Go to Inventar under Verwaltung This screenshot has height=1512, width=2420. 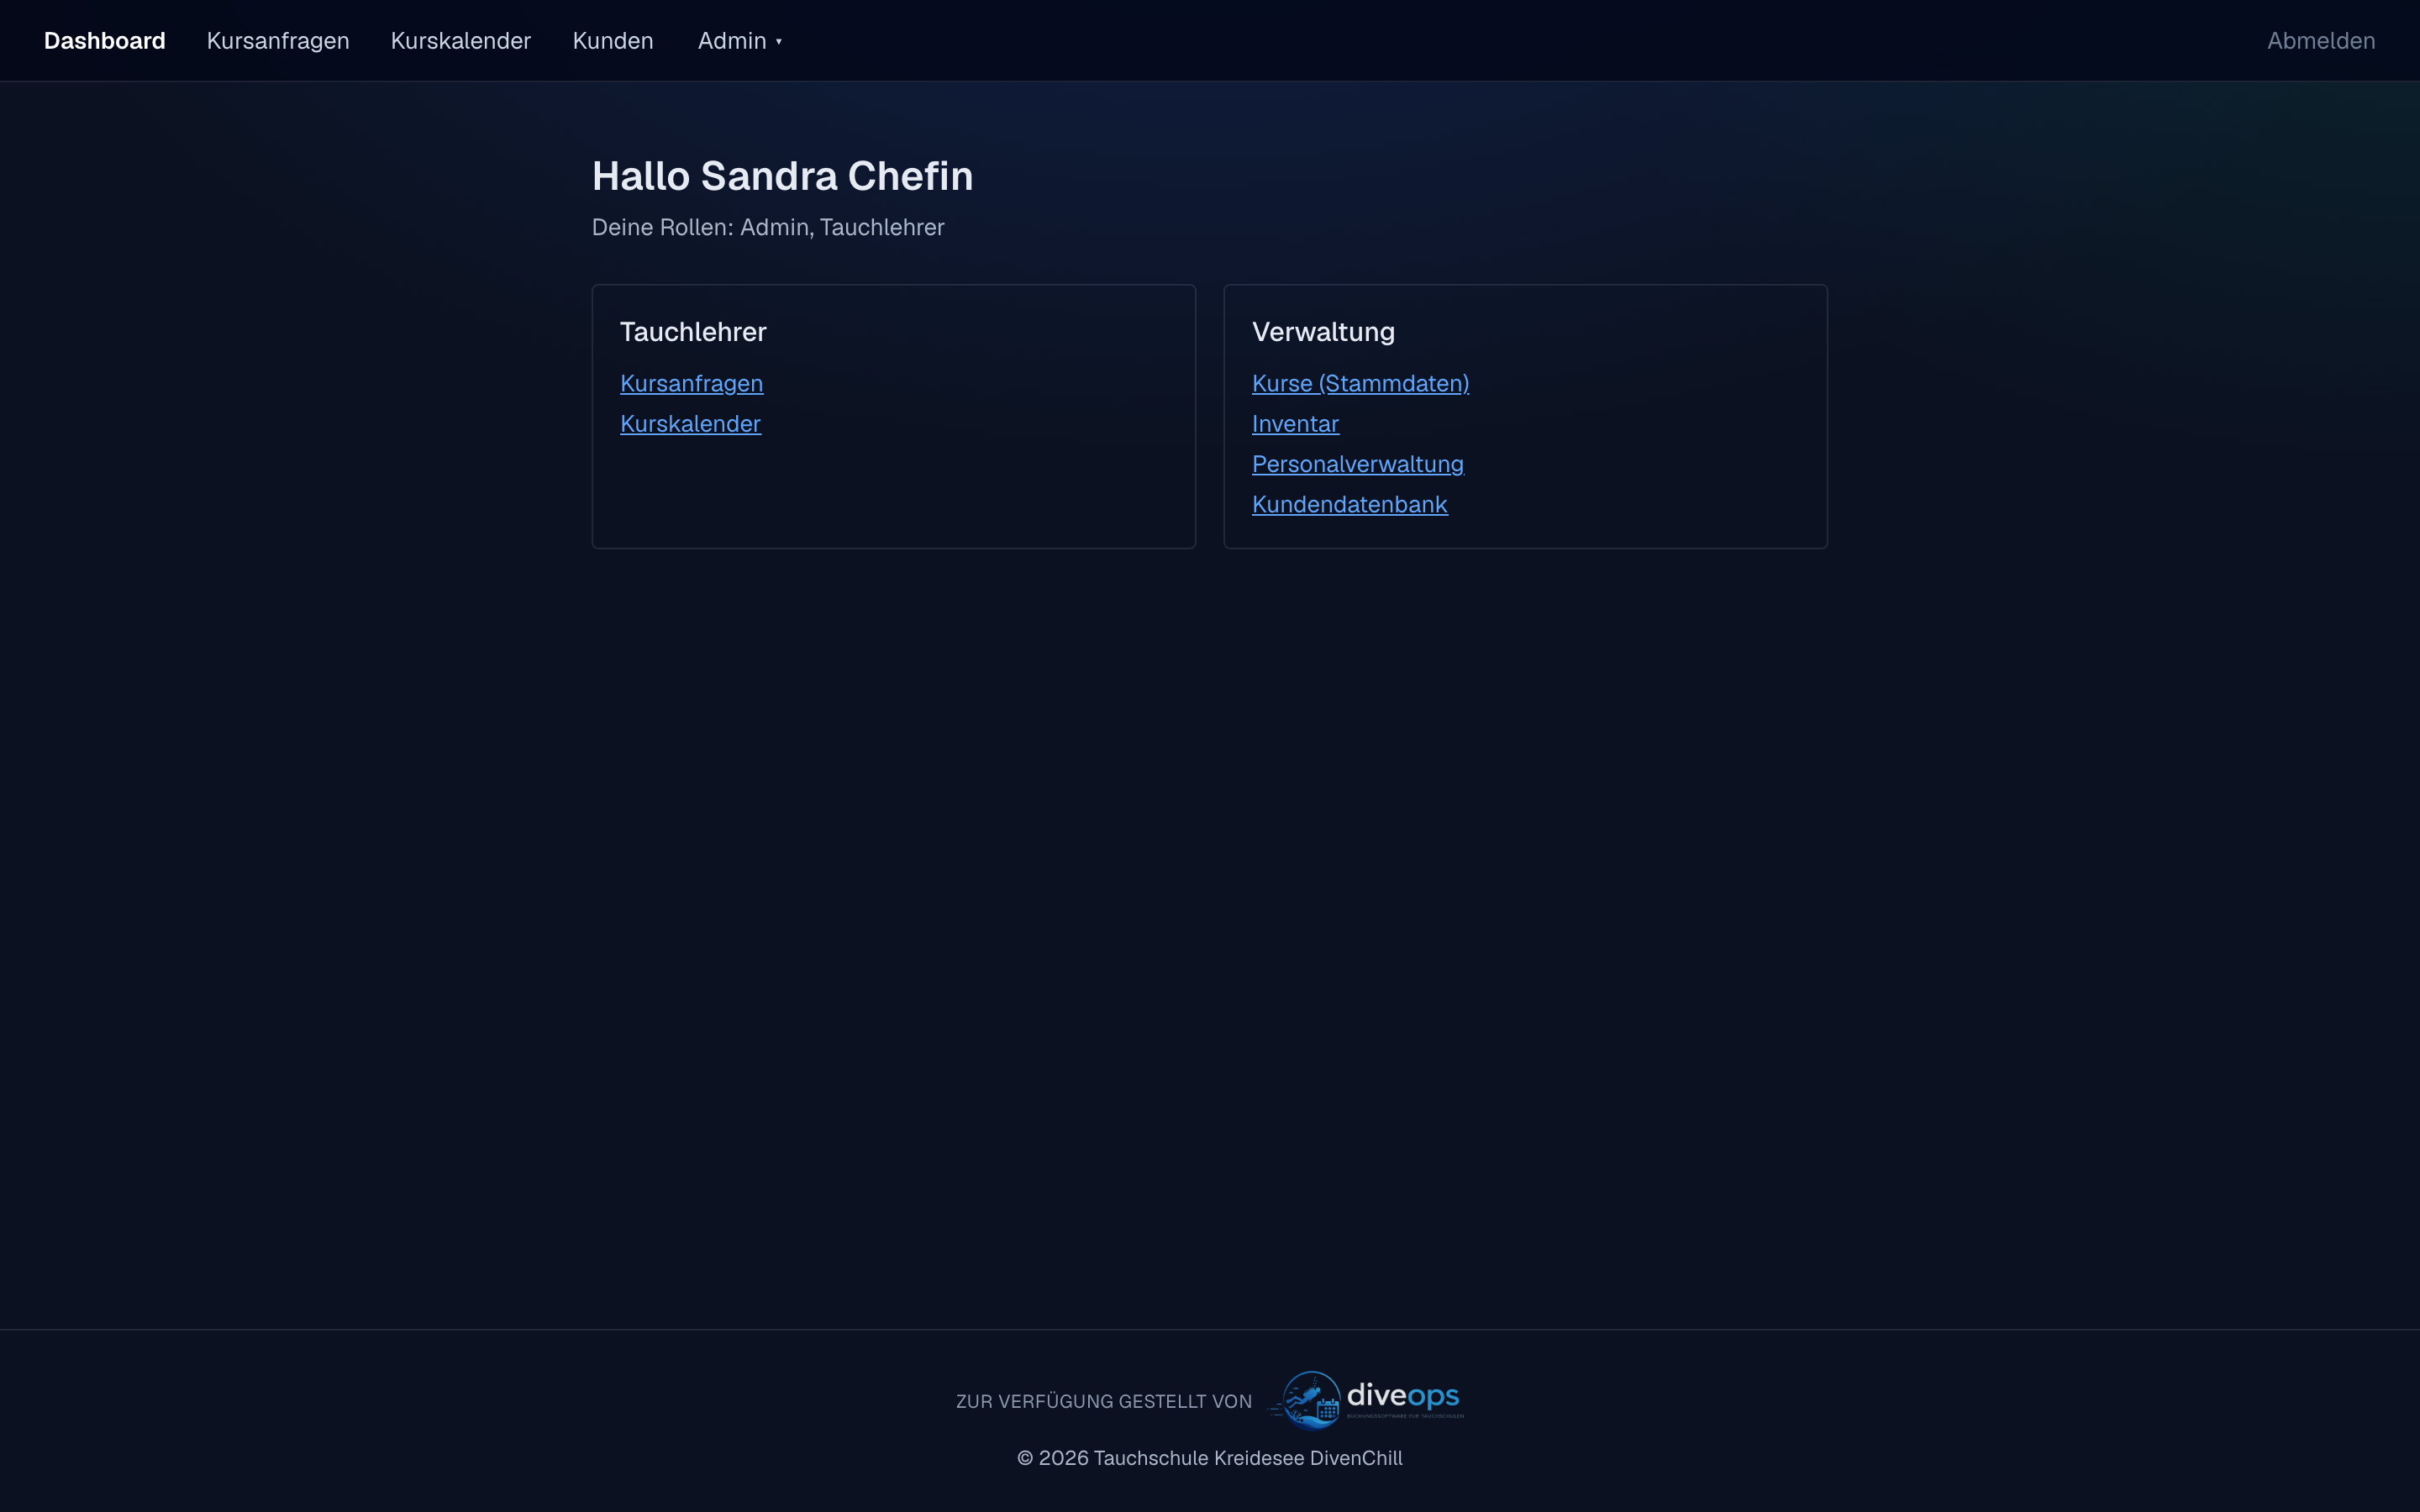[x=1295, y=424]
